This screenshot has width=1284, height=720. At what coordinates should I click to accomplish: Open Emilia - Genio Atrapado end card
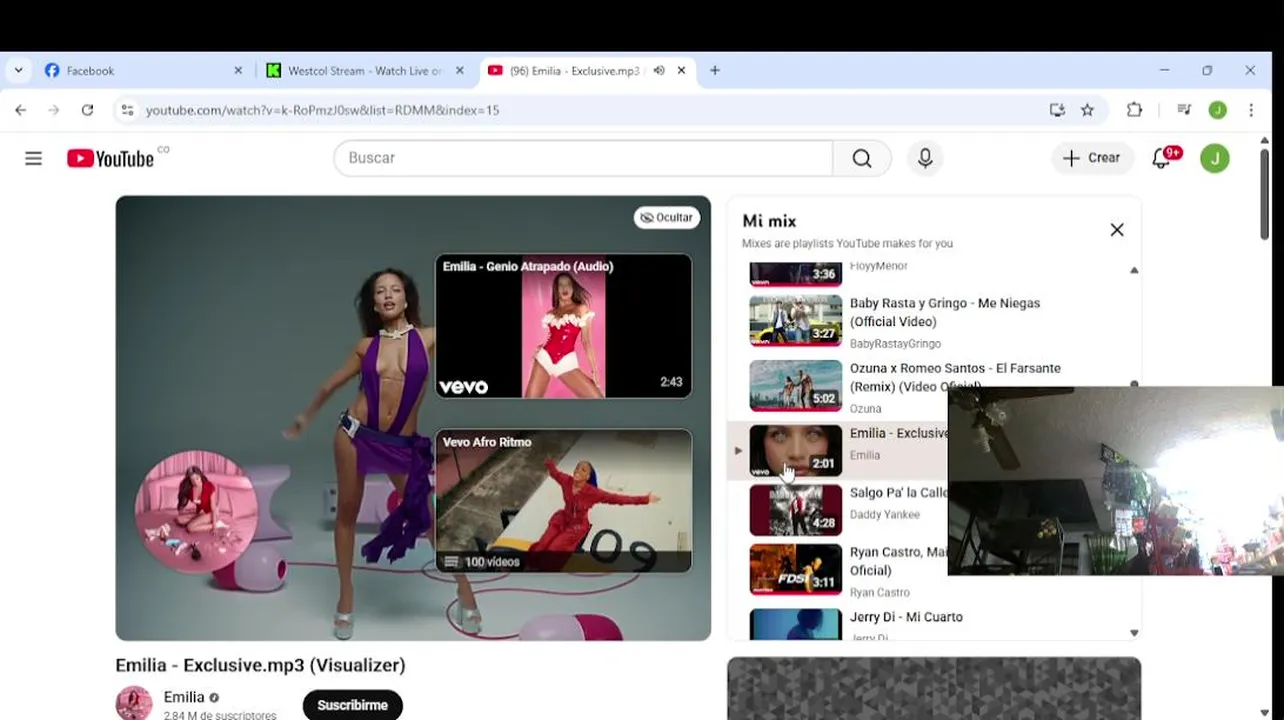[x=563, y=326]
